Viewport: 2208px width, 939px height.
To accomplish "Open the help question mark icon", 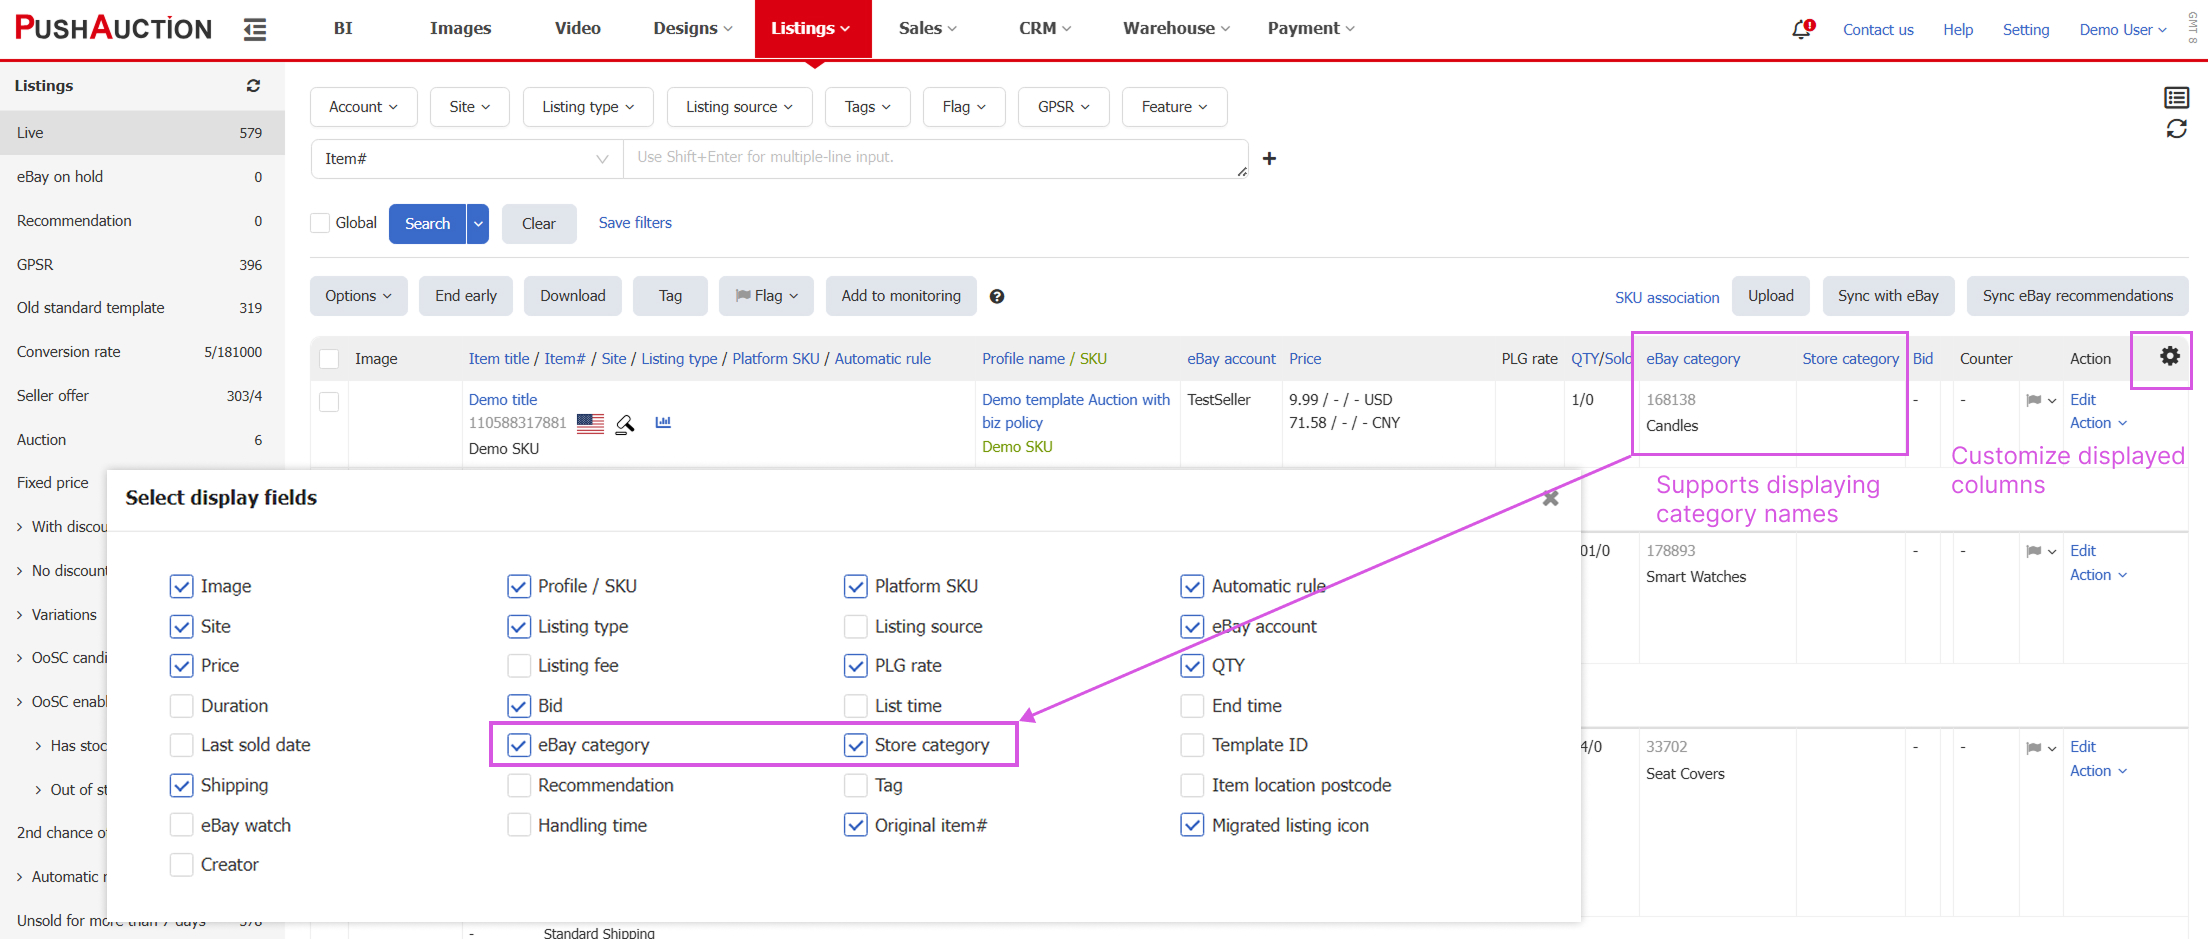I will [x=997, y=296].
